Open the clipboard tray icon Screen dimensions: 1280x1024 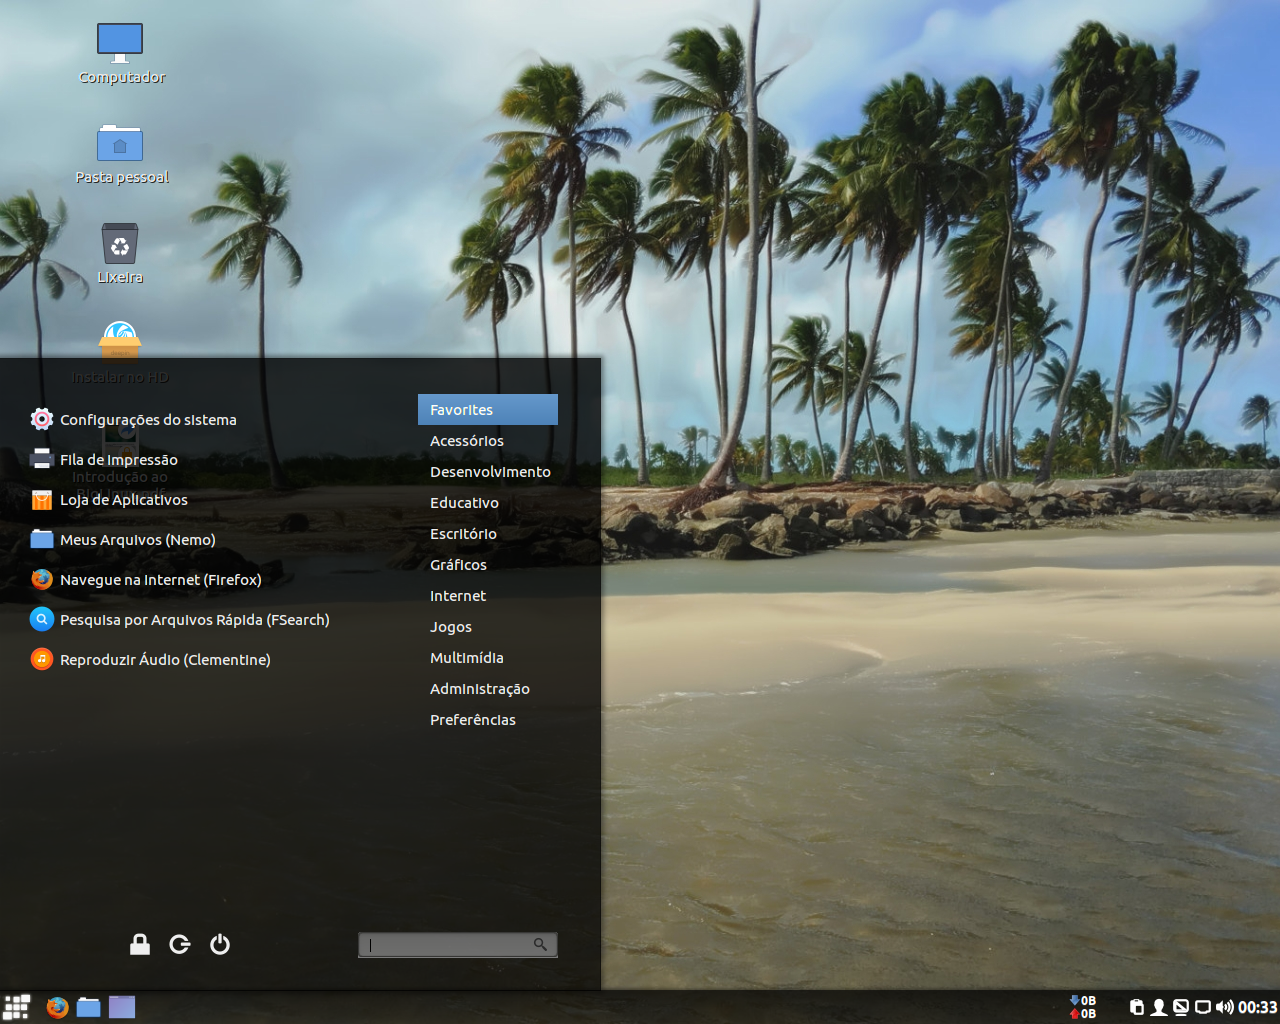(1137, 1007)
